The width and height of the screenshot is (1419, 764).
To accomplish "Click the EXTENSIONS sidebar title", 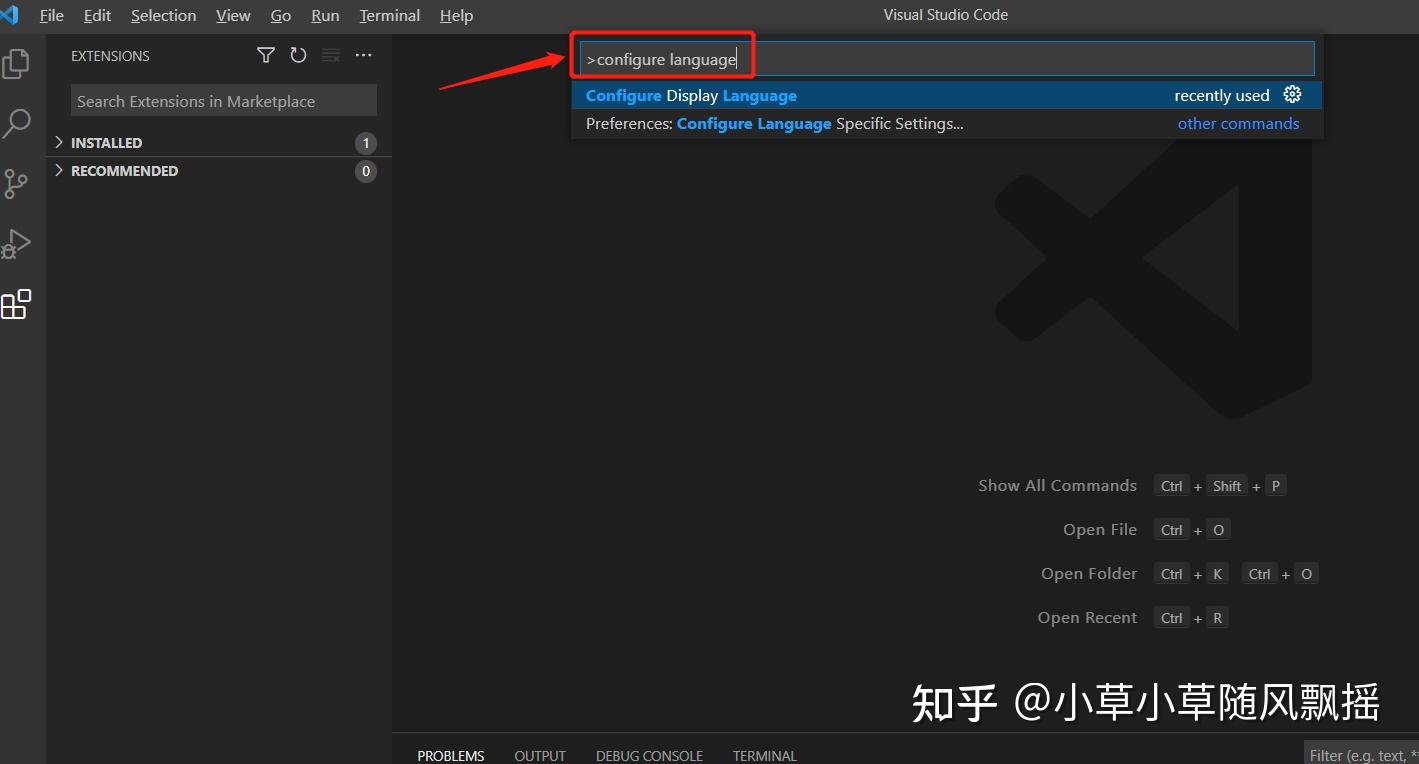I will tap(110, 56).
